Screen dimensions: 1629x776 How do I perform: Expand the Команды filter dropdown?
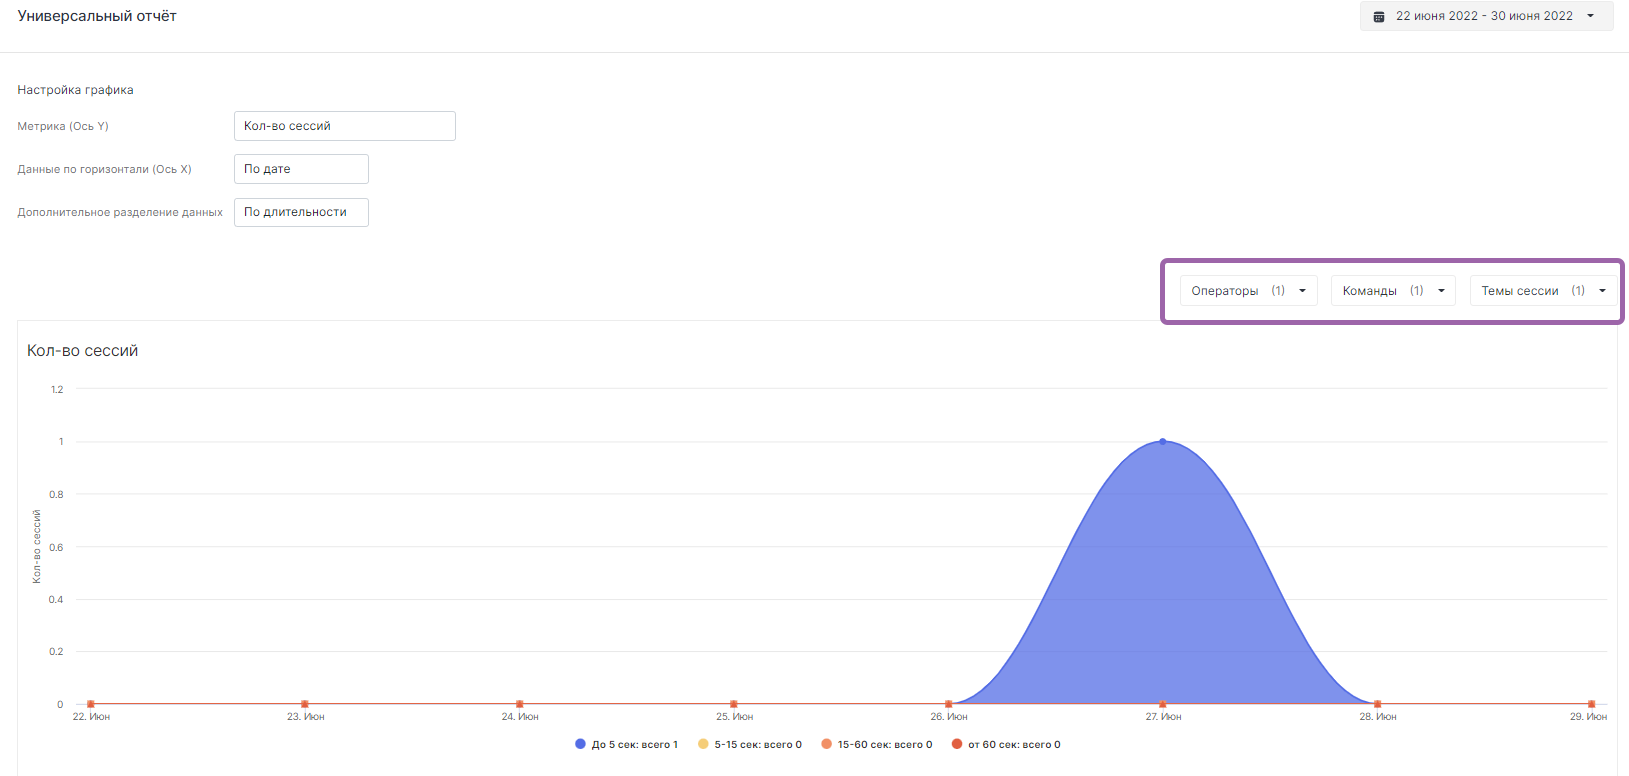1393,291
